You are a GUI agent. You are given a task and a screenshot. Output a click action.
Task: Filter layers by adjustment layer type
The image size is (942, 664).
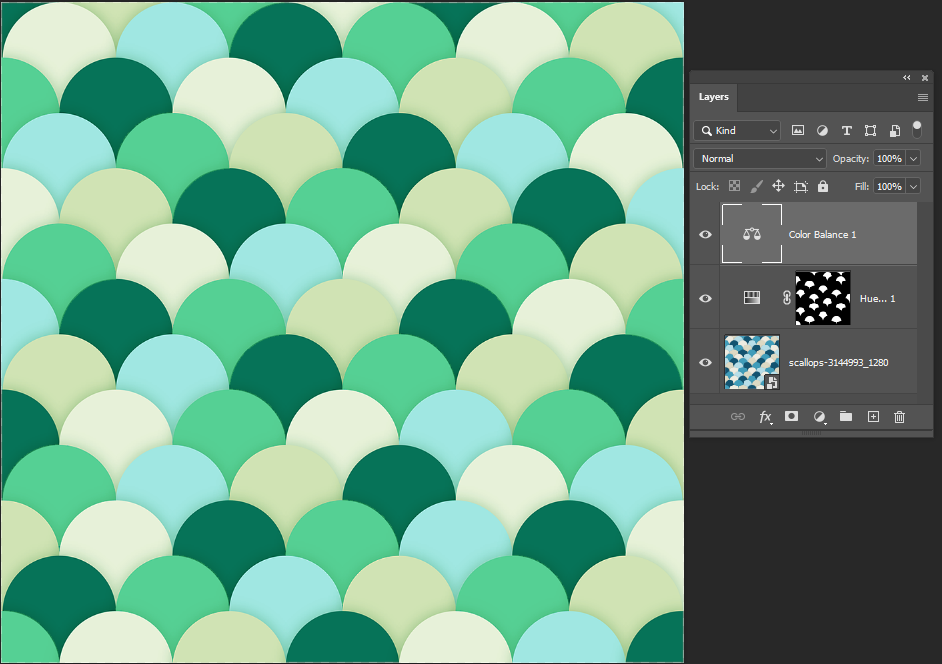[x=822, y=130]
